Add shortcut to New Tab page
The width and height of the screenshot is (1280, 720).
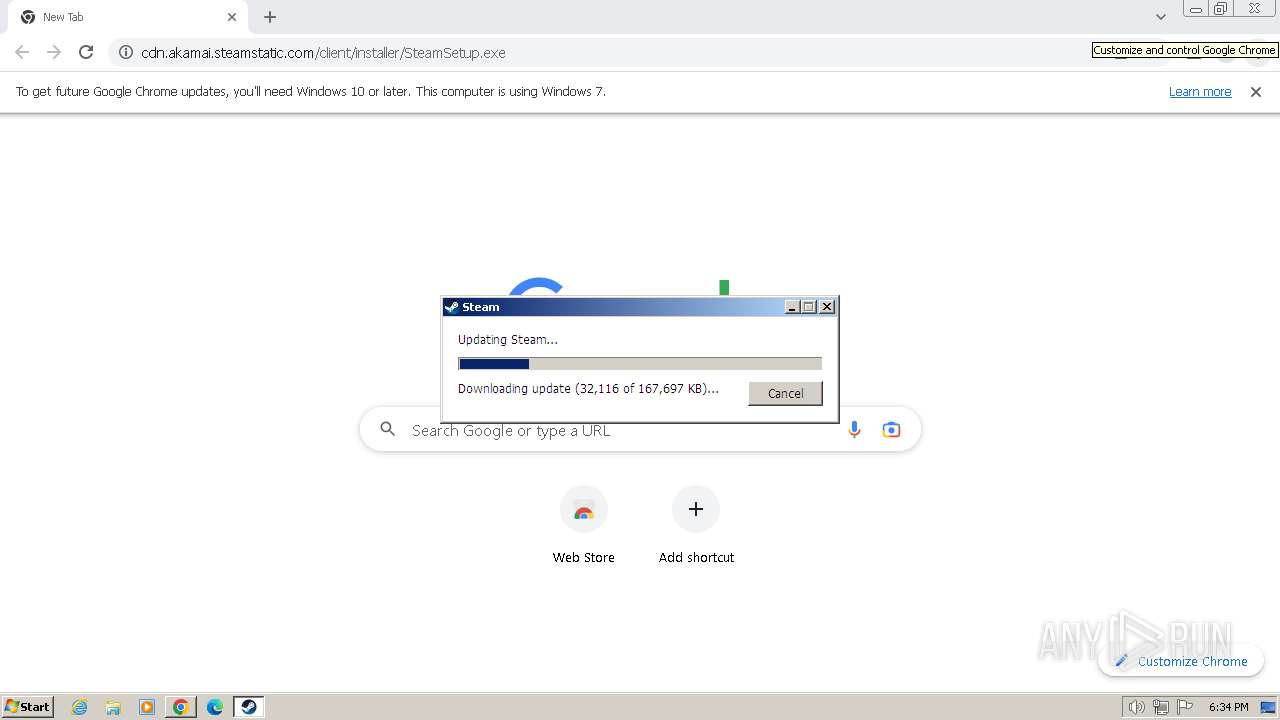tap(696, 526)
